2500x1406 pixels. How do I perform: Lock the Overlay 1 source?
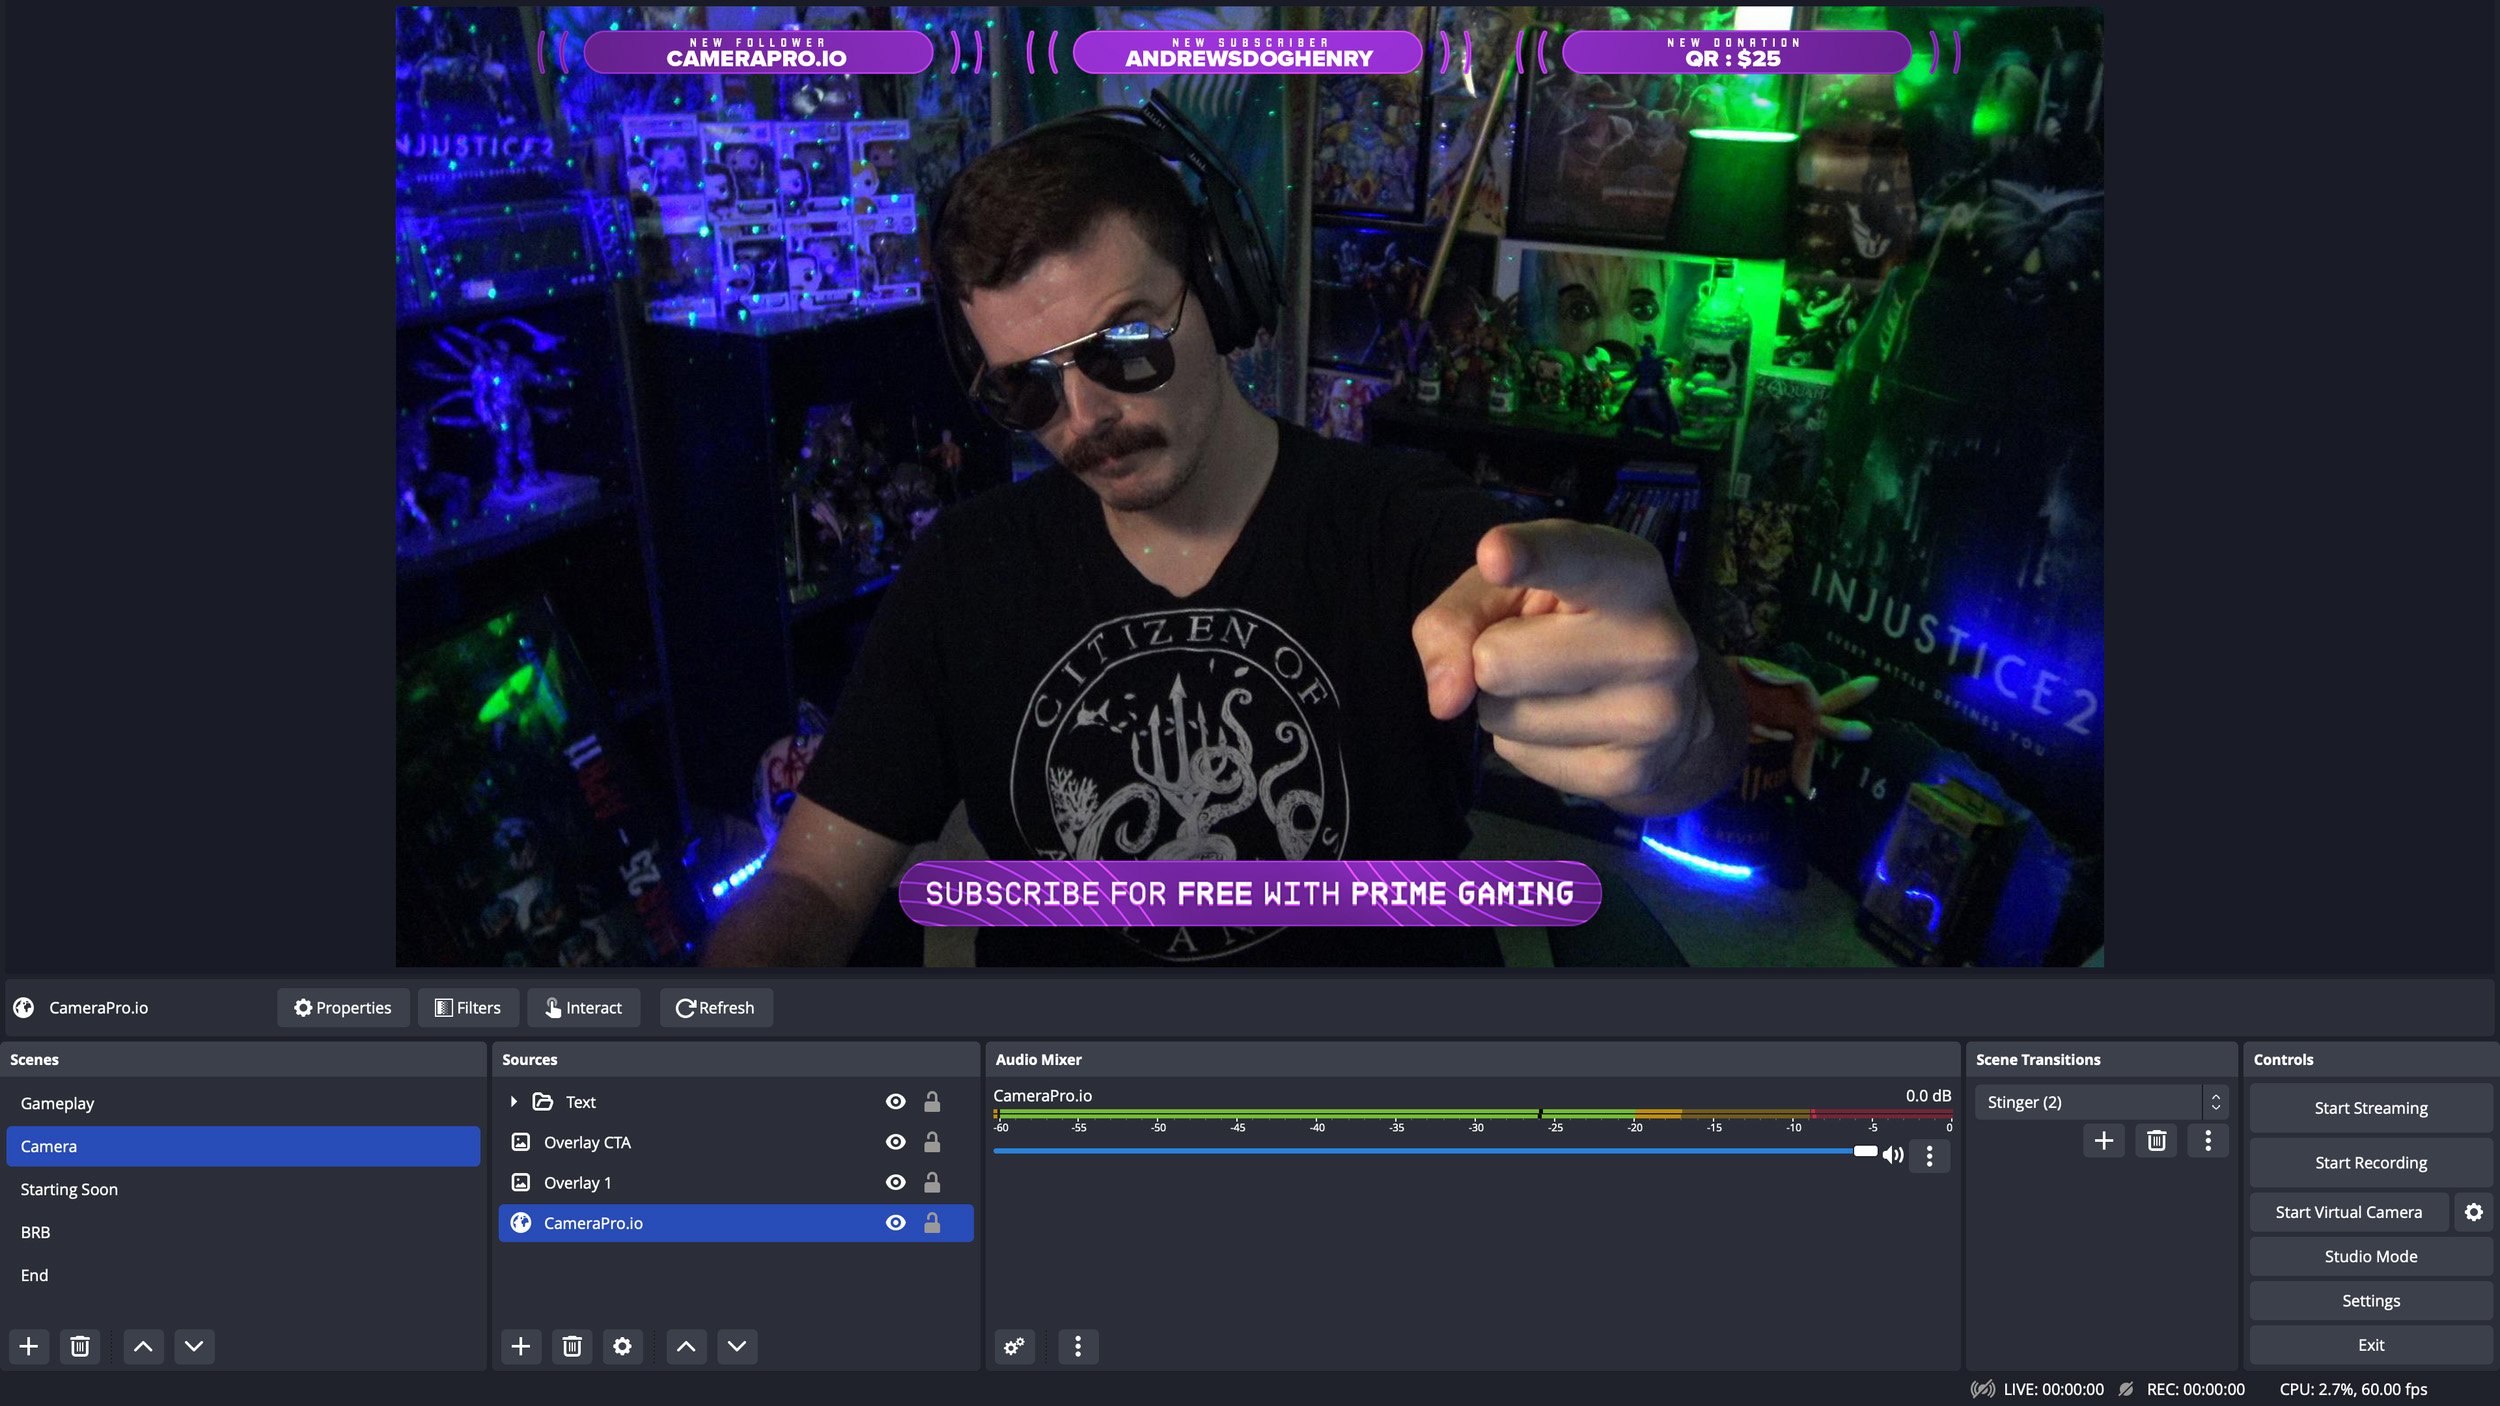pos(932,1182)
